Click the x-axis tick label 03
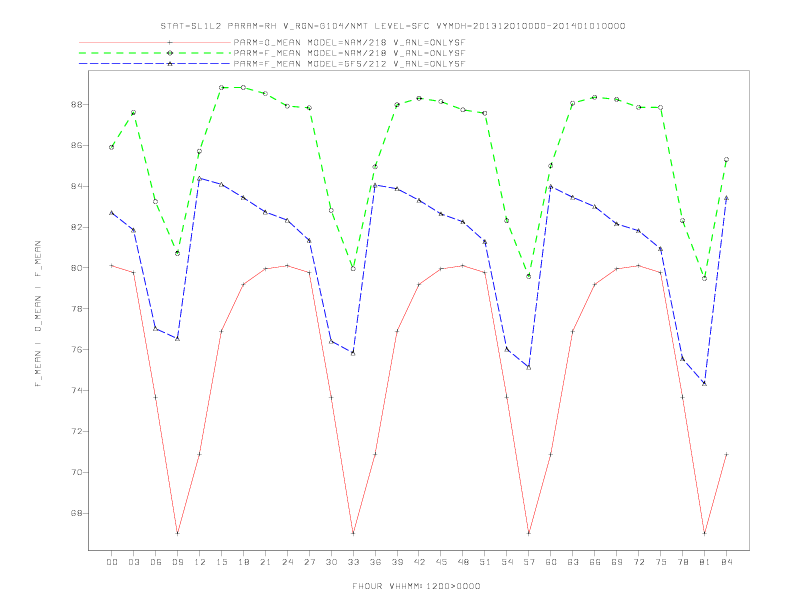 [x=134, y=562]
